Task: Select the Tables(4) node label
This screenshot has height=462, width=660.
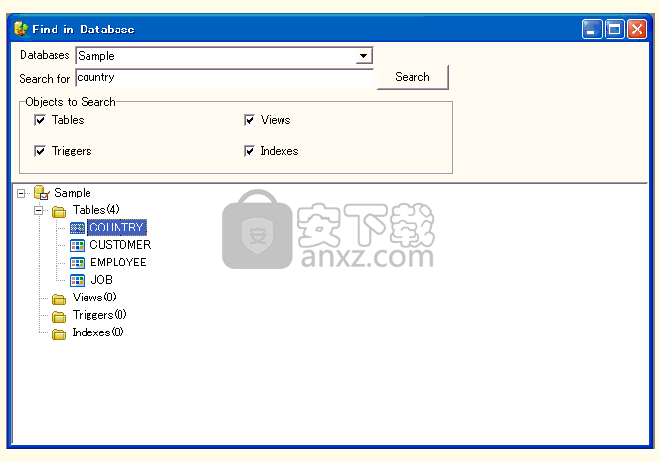Action: pos(96,210)
